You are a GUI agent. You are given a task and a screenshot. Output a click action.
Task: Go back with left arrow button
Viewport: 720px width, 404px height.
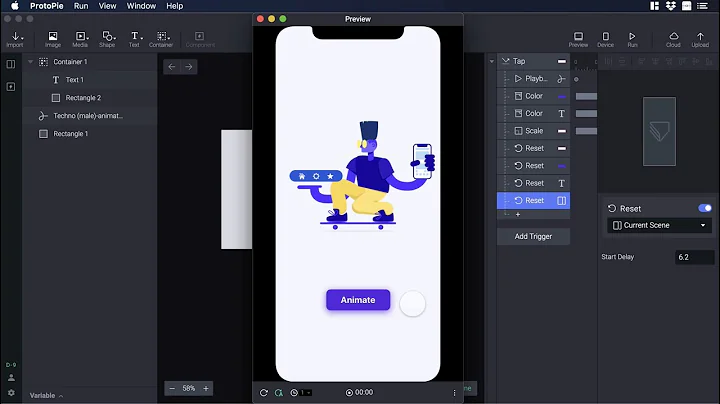pos(172,67)
